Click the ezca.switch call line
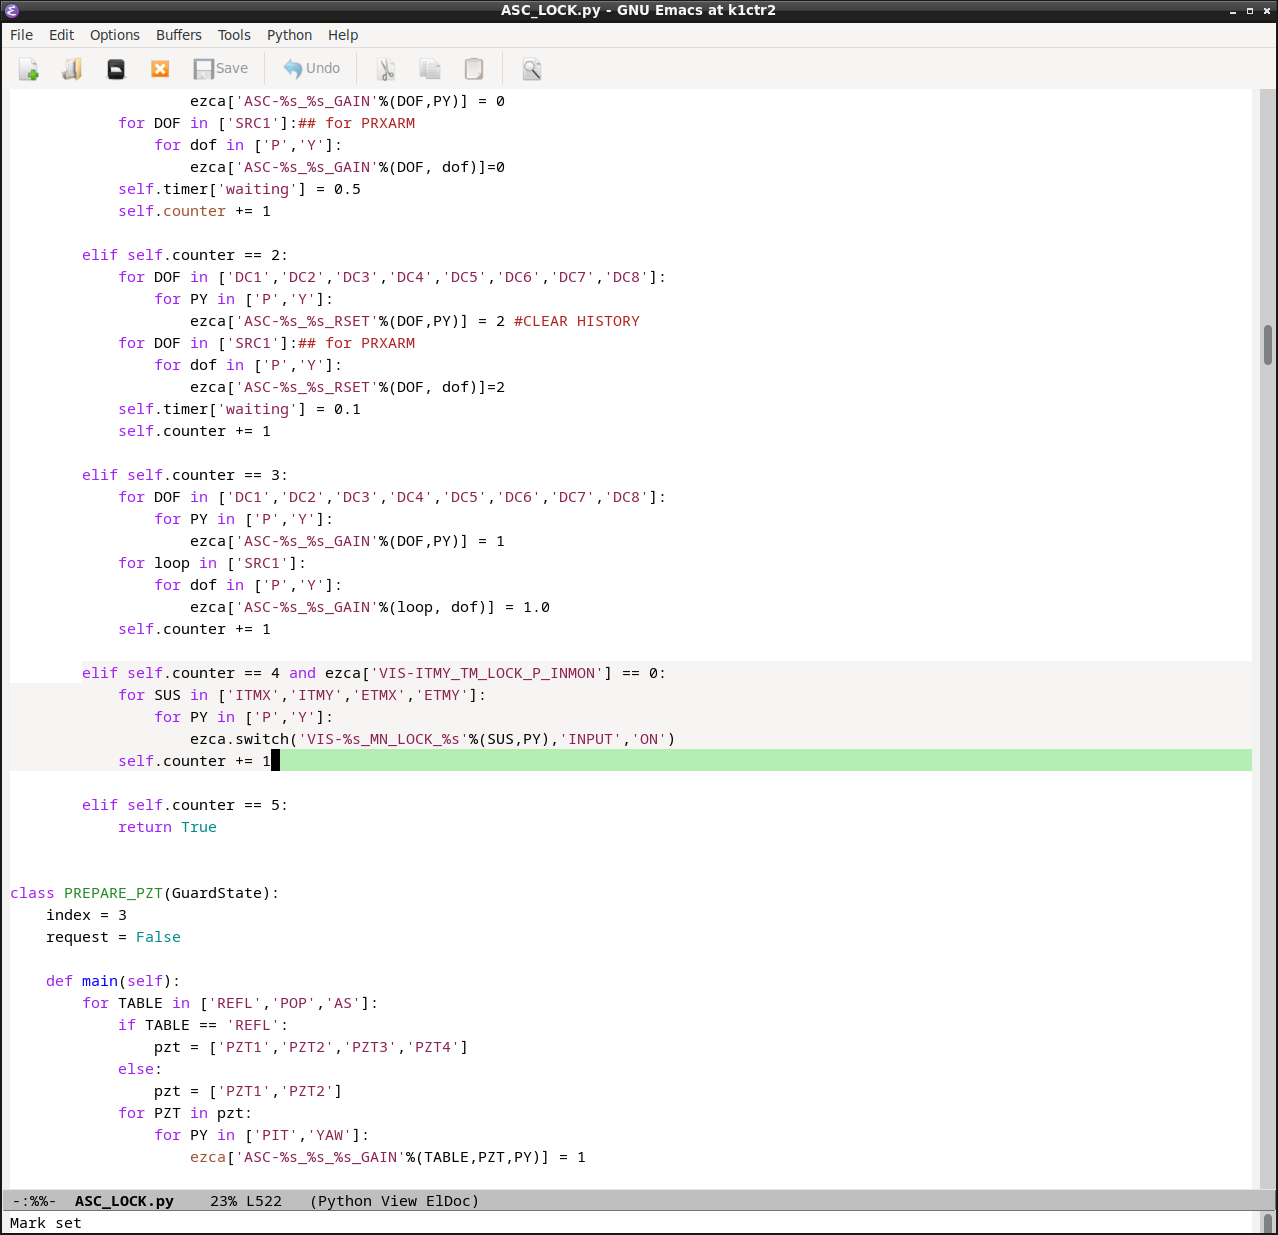 coord(433,739)
